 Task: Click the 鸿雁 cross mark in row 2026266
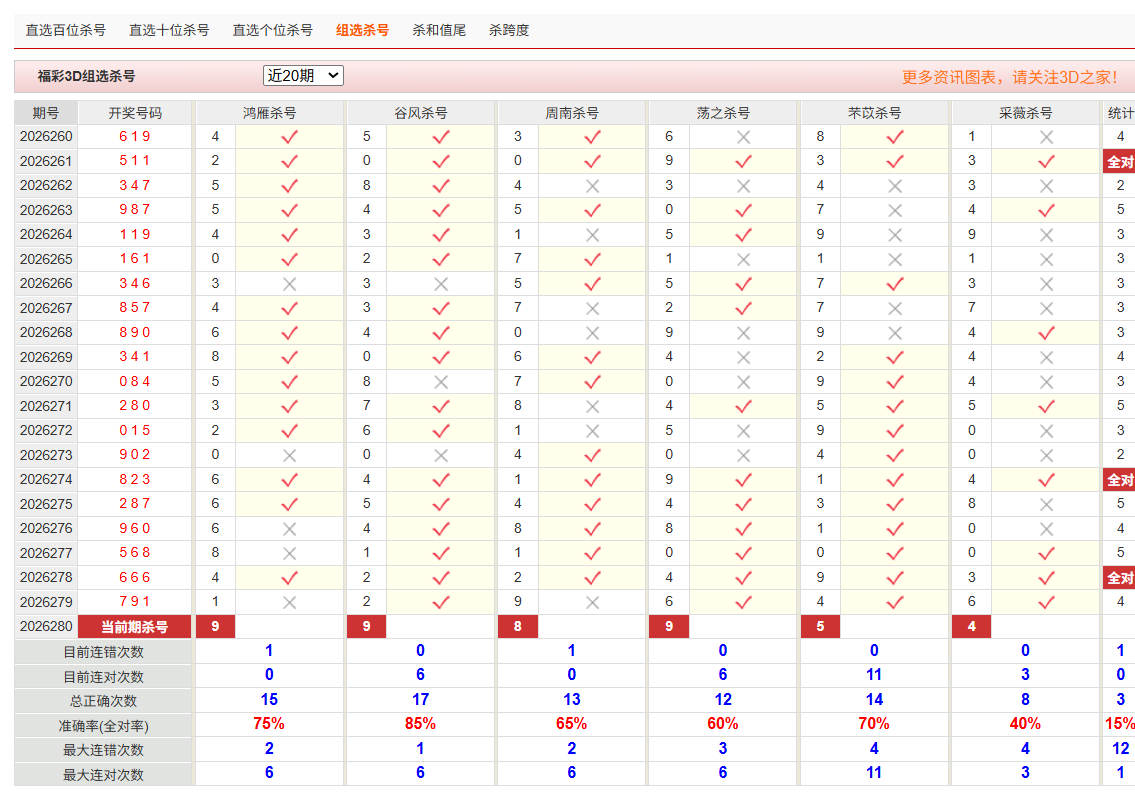[290, 284]
